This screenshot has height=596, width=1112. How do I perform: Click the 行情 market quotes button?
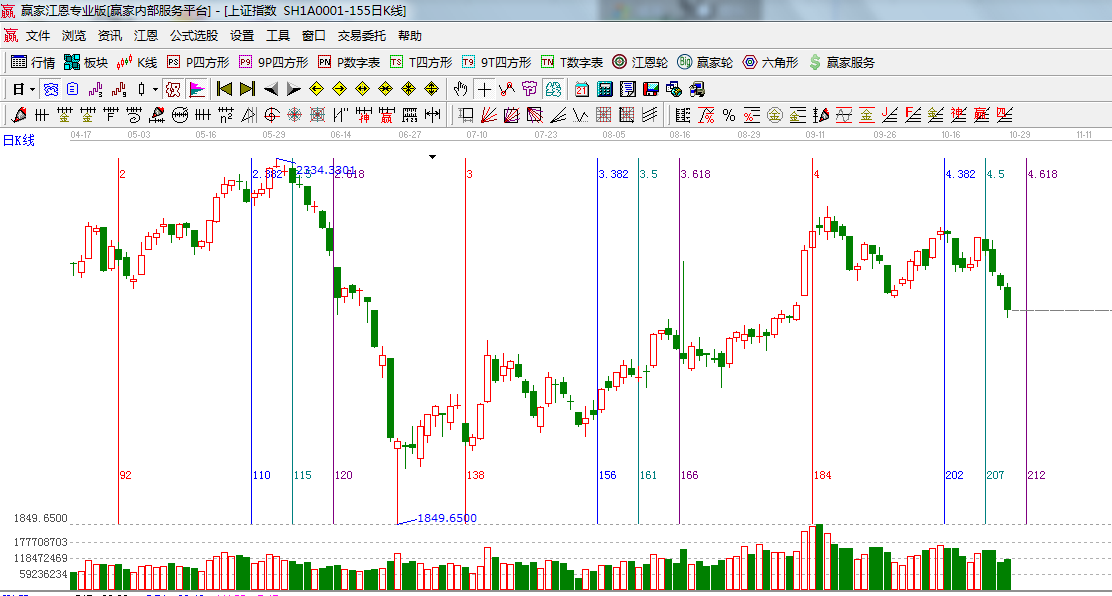pyautogui.click(x=33, y=62)
